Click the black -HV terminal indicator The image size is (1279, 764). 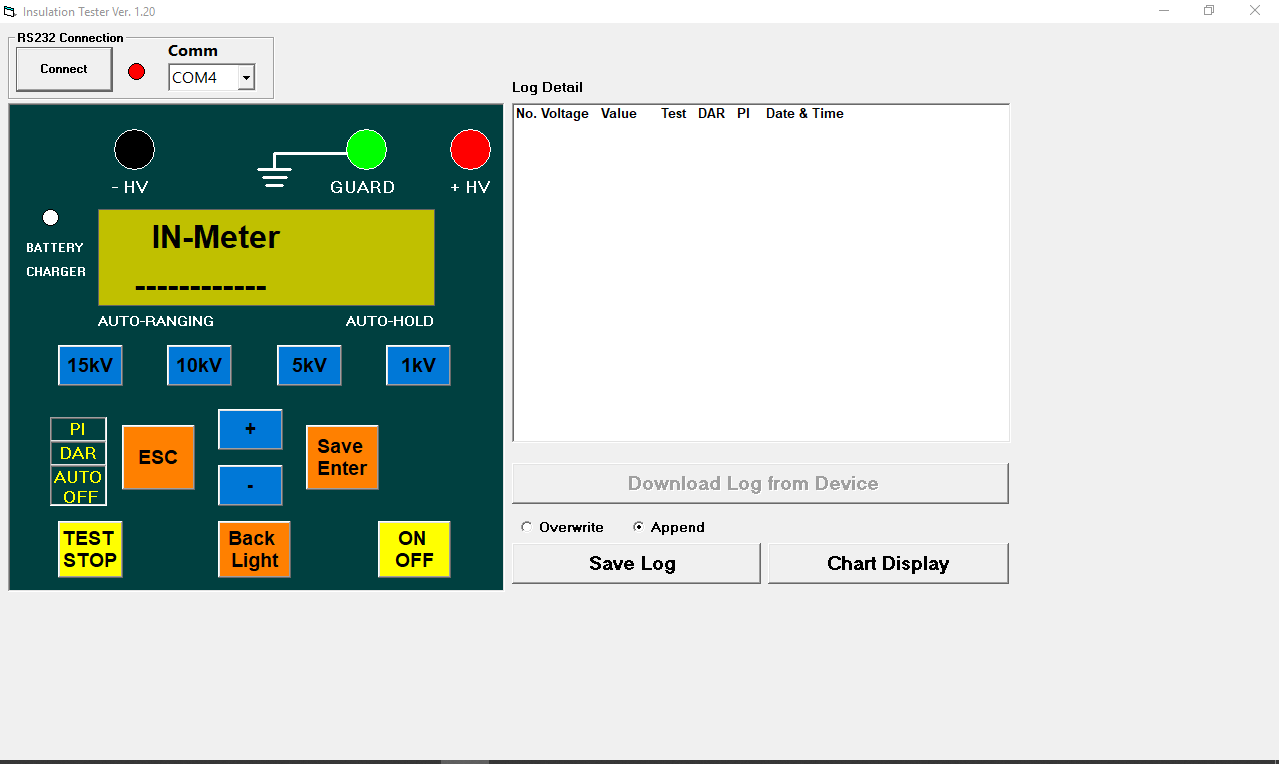pyautogui.click(x=134, y=150)
